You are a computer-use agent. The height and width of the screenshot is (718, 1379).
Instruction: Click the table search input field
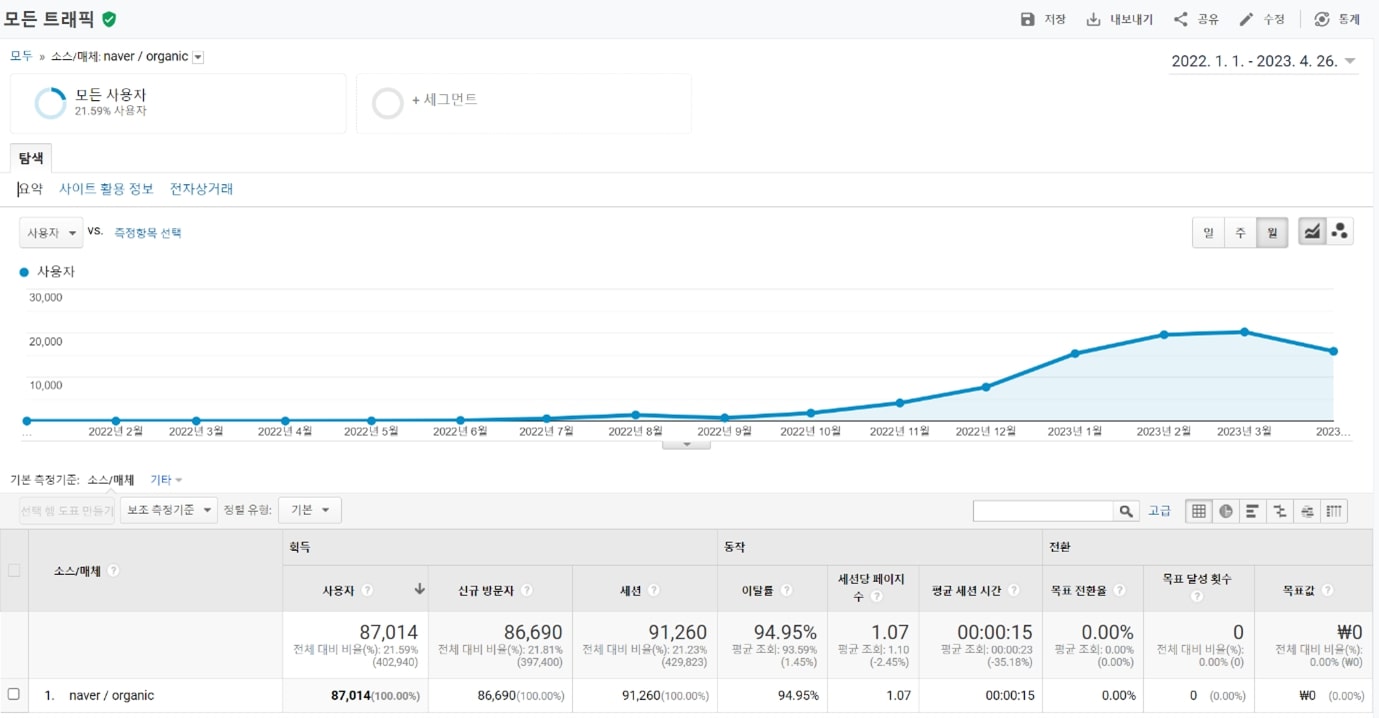click(1043, 511)
